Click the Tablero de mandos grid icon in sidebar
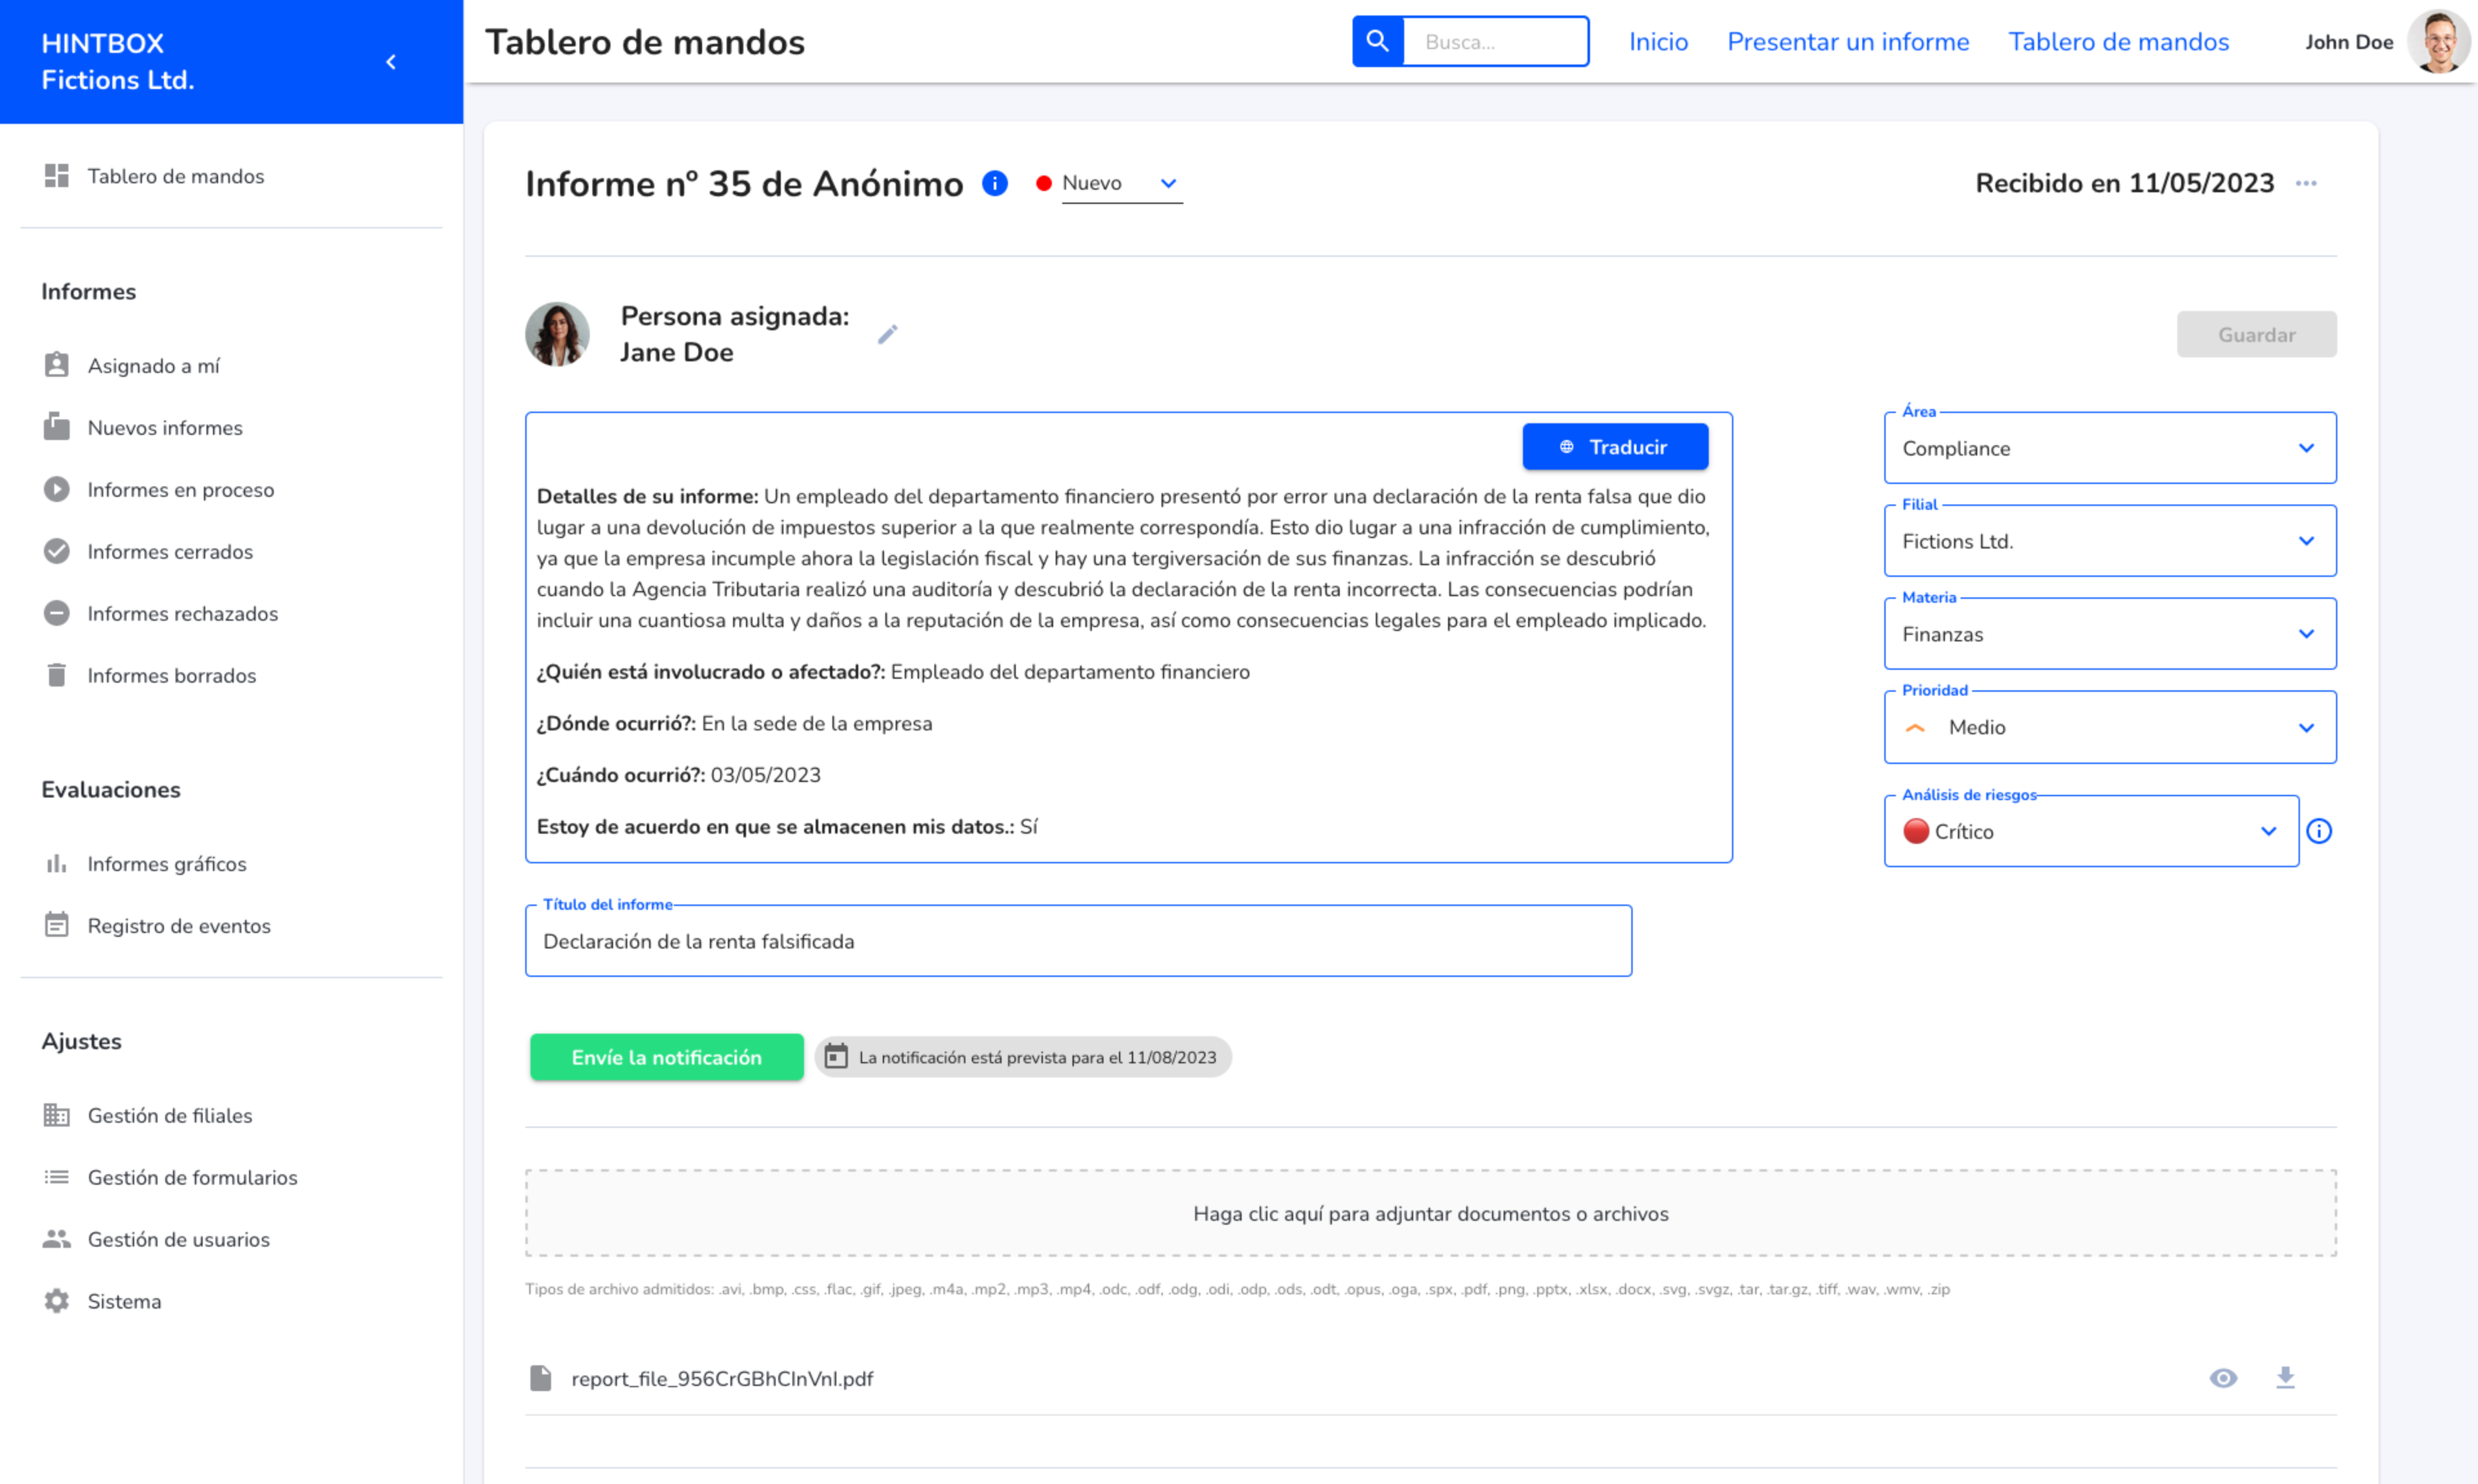This screenshot has height=1484, width=2478. 57,176
